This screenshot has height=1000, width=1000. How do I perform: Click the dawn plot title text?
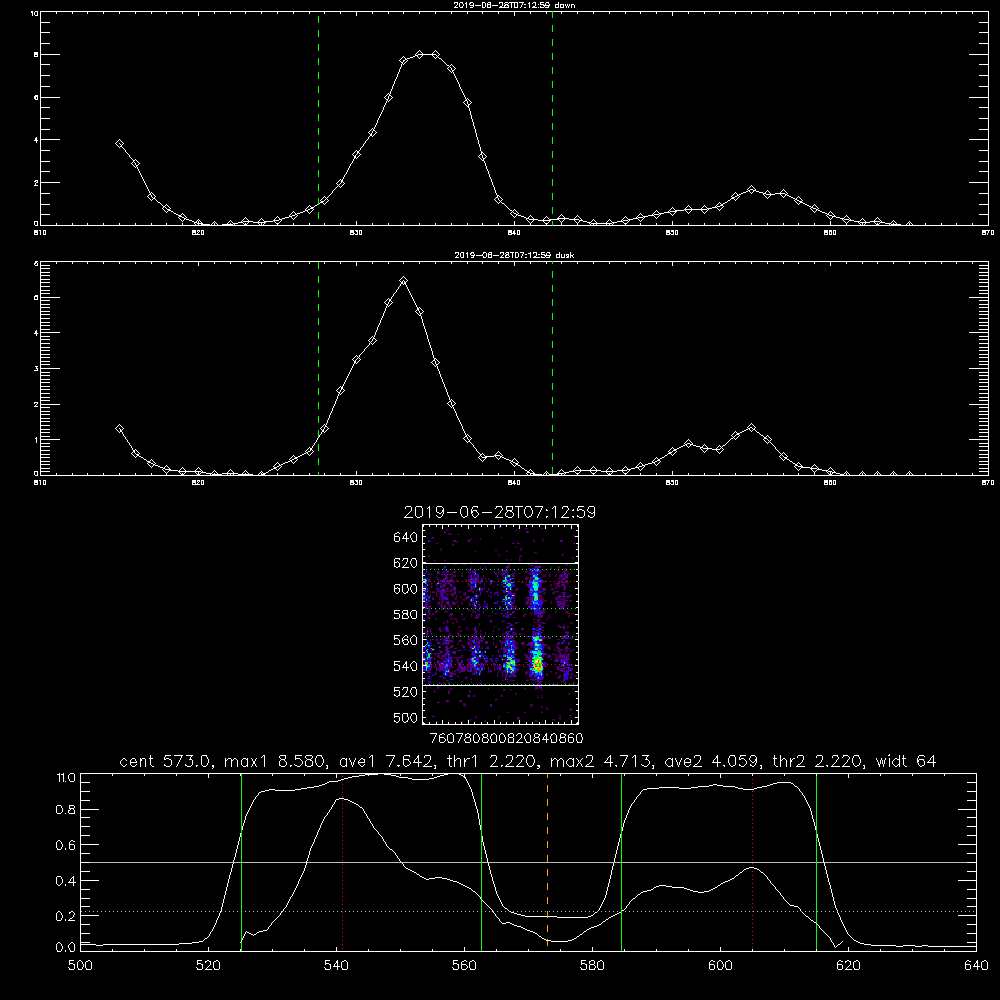(x=514, y=5)
